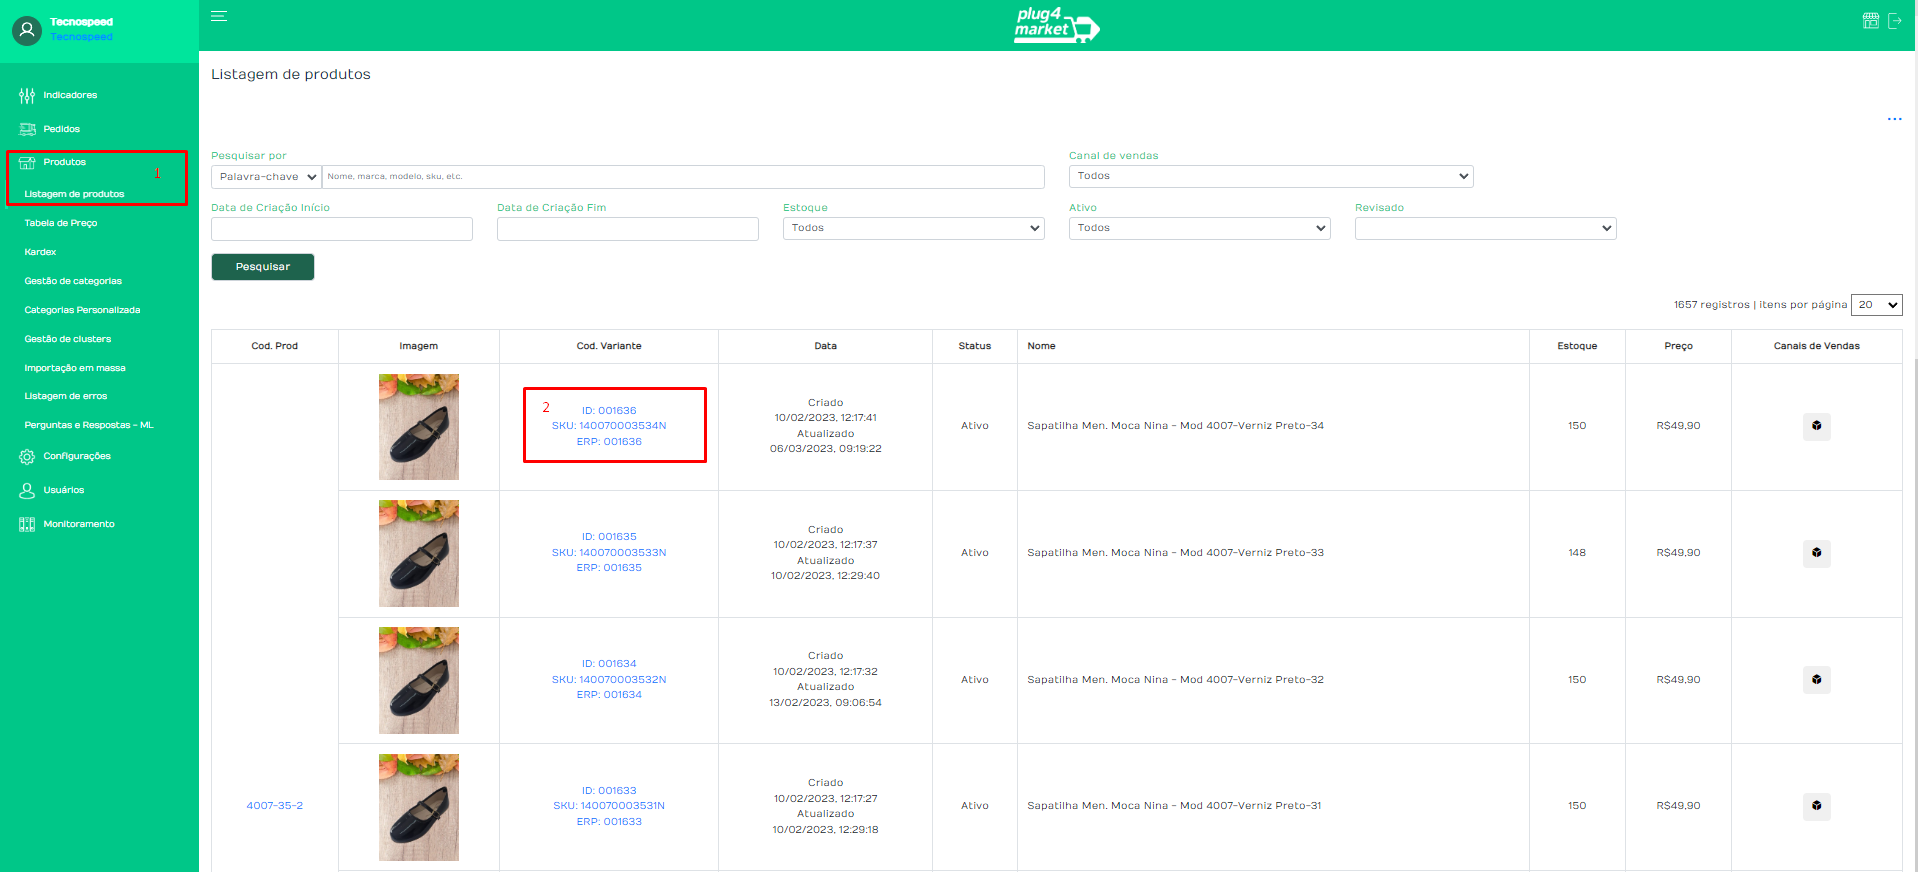1918x872 pixels.
Task: Open Estoque filter dropdown
Action: (914, 228)
